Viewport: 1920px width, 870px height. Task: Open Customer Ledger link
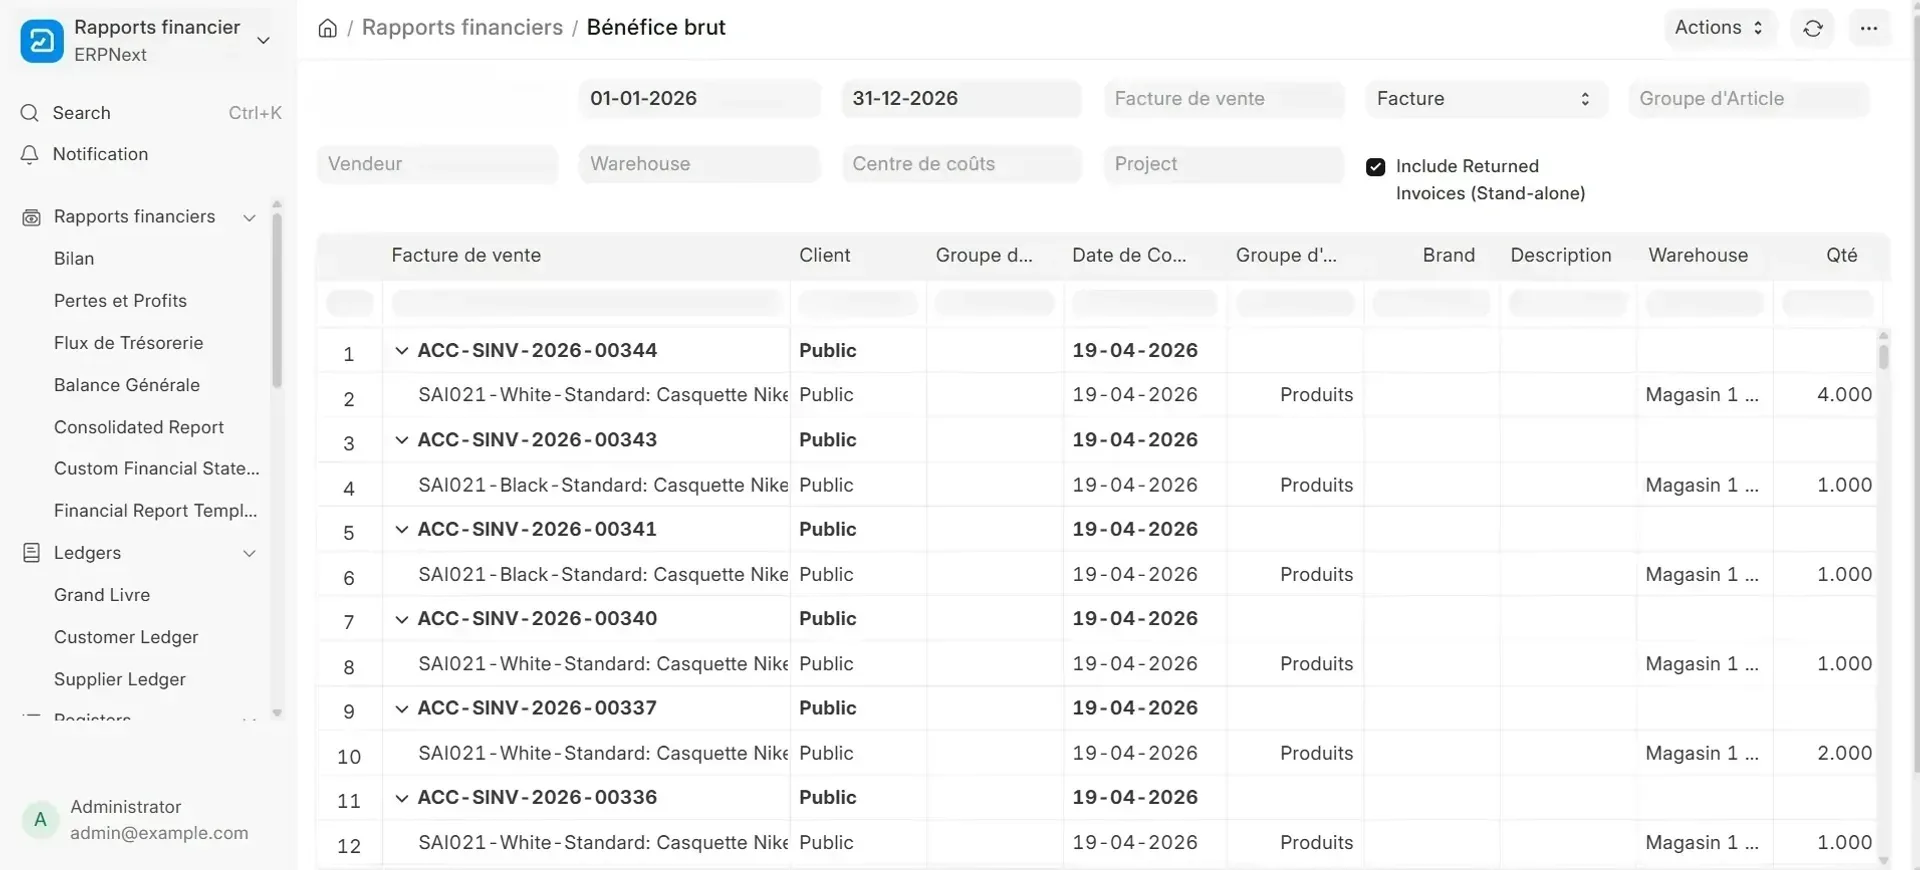126,637
